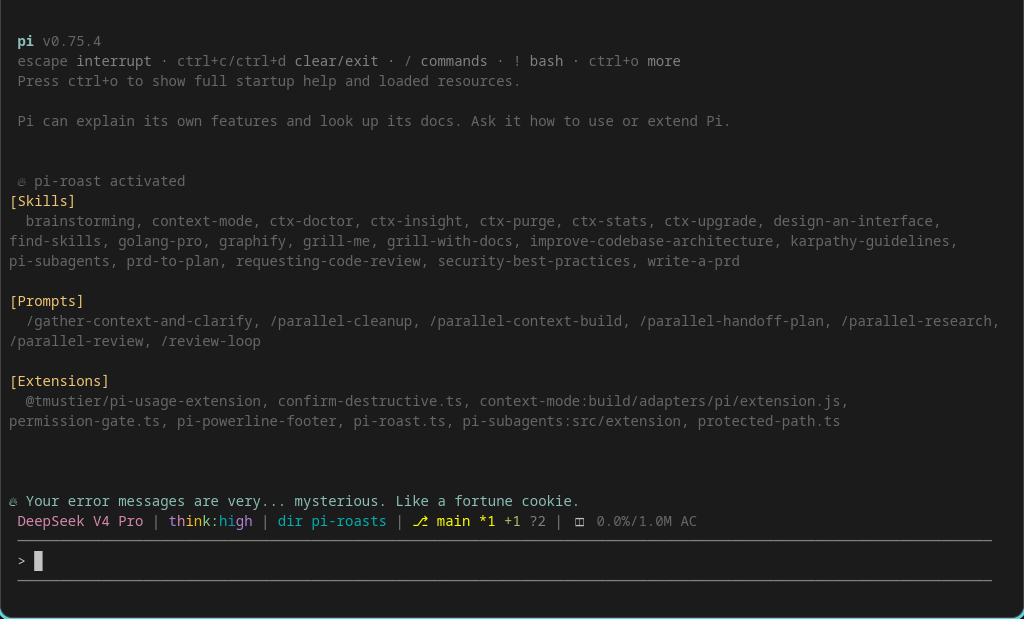Click the 'context-mode' skill name
Viewport: 1024px width, 619px height.
[202, 221]
